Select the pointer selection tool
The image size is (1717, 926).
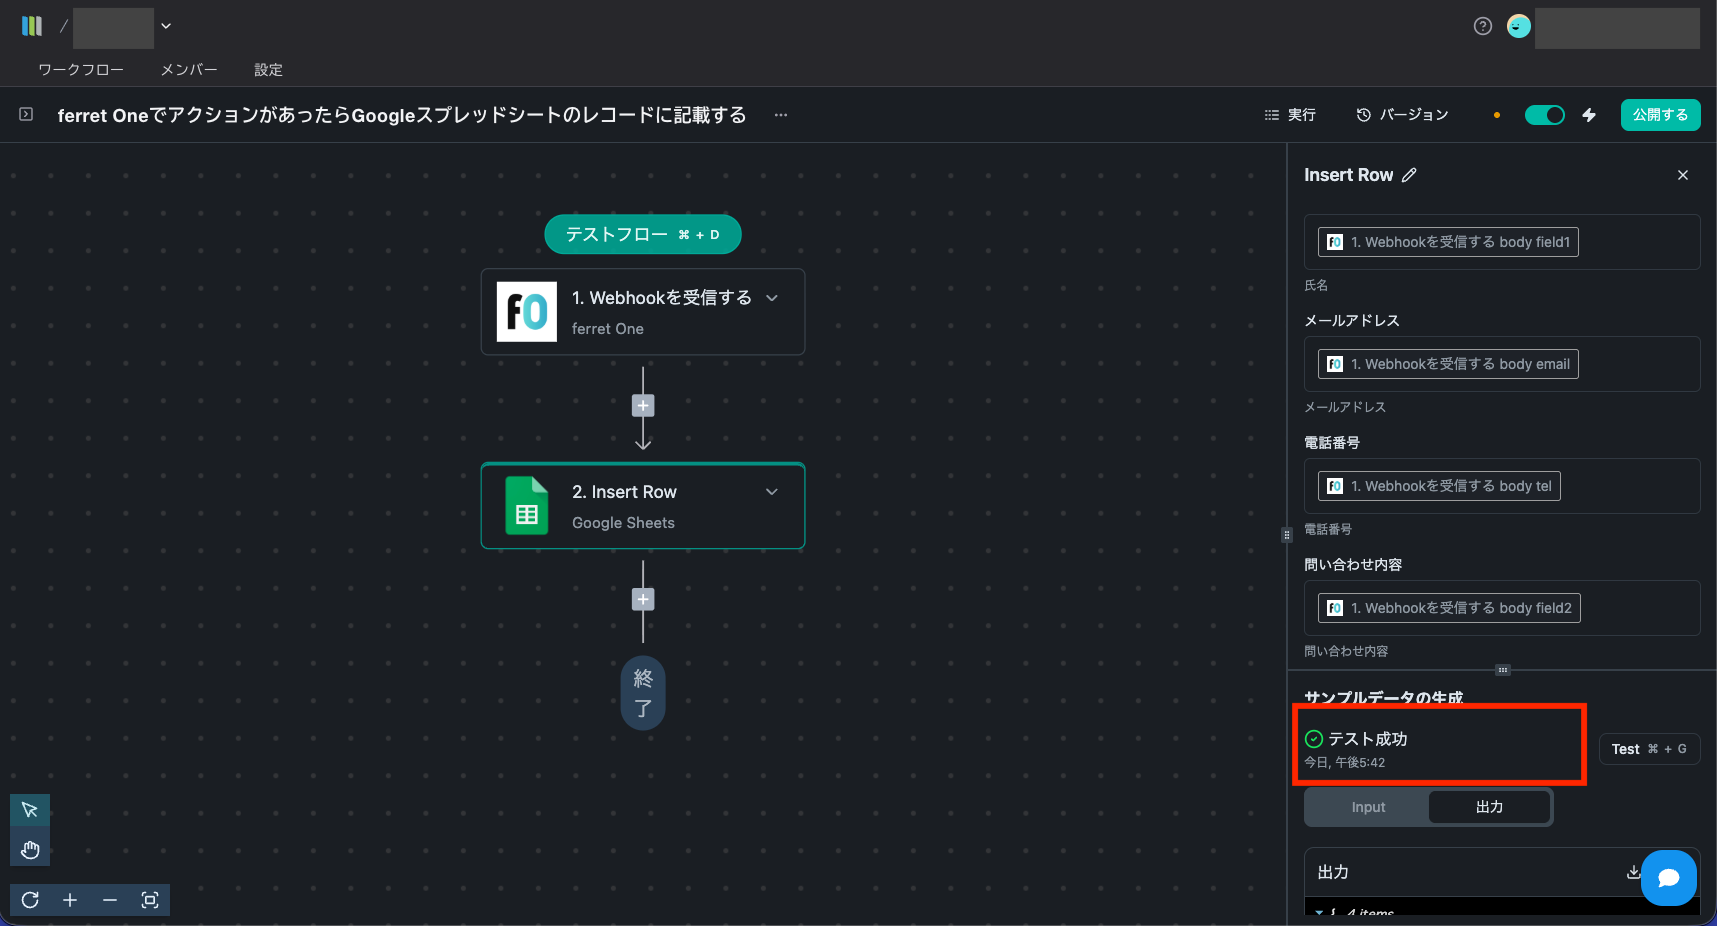point(30,810)
